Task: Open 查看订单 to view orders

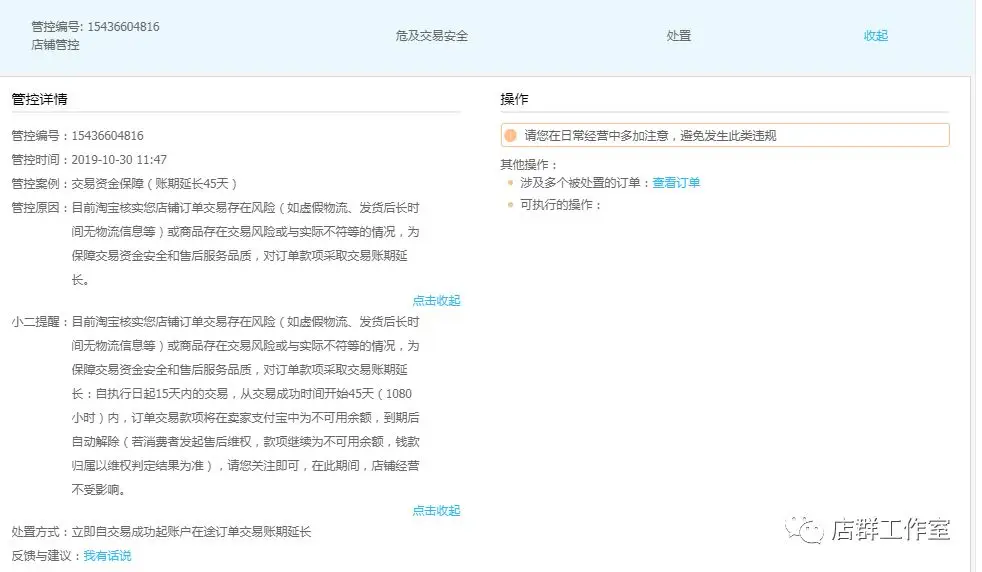Action: coord(676,183)
